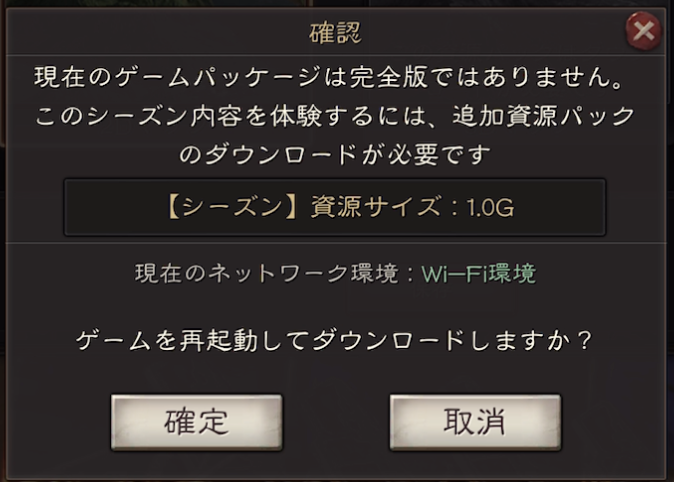674x482 pixels.
Task: Click the line のダウンロードが必要です
Action: (335, 157)
